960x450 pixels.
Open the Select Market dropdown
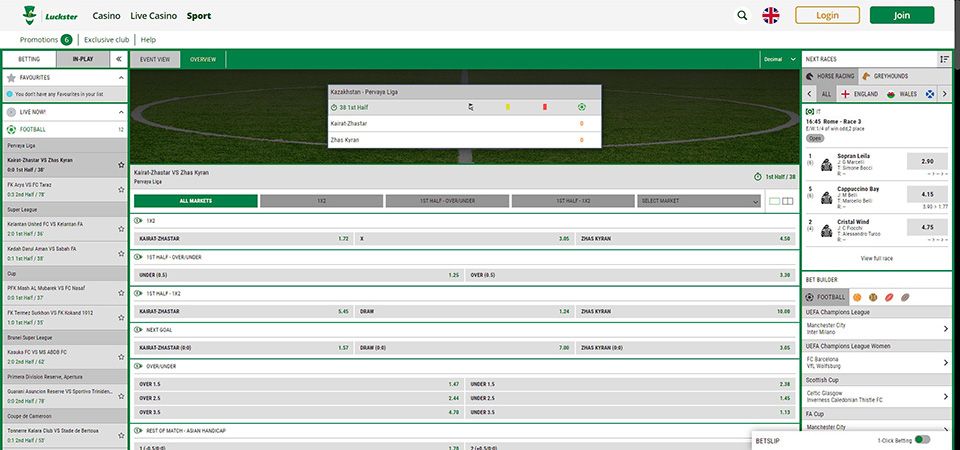[698, 201]
